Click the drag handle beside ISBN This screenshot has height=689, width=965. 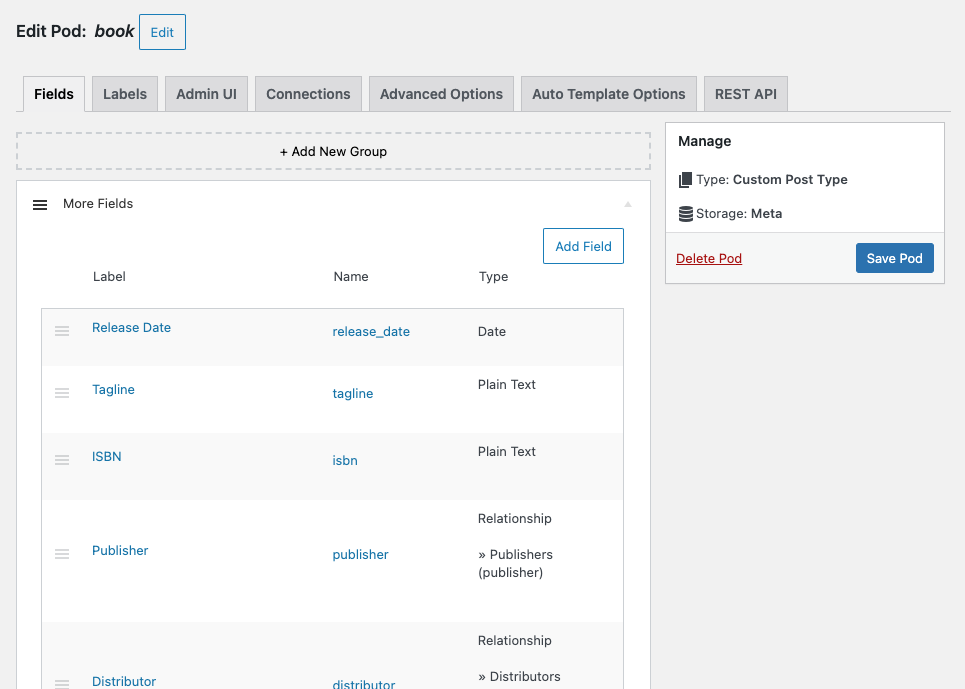point(62,461)
